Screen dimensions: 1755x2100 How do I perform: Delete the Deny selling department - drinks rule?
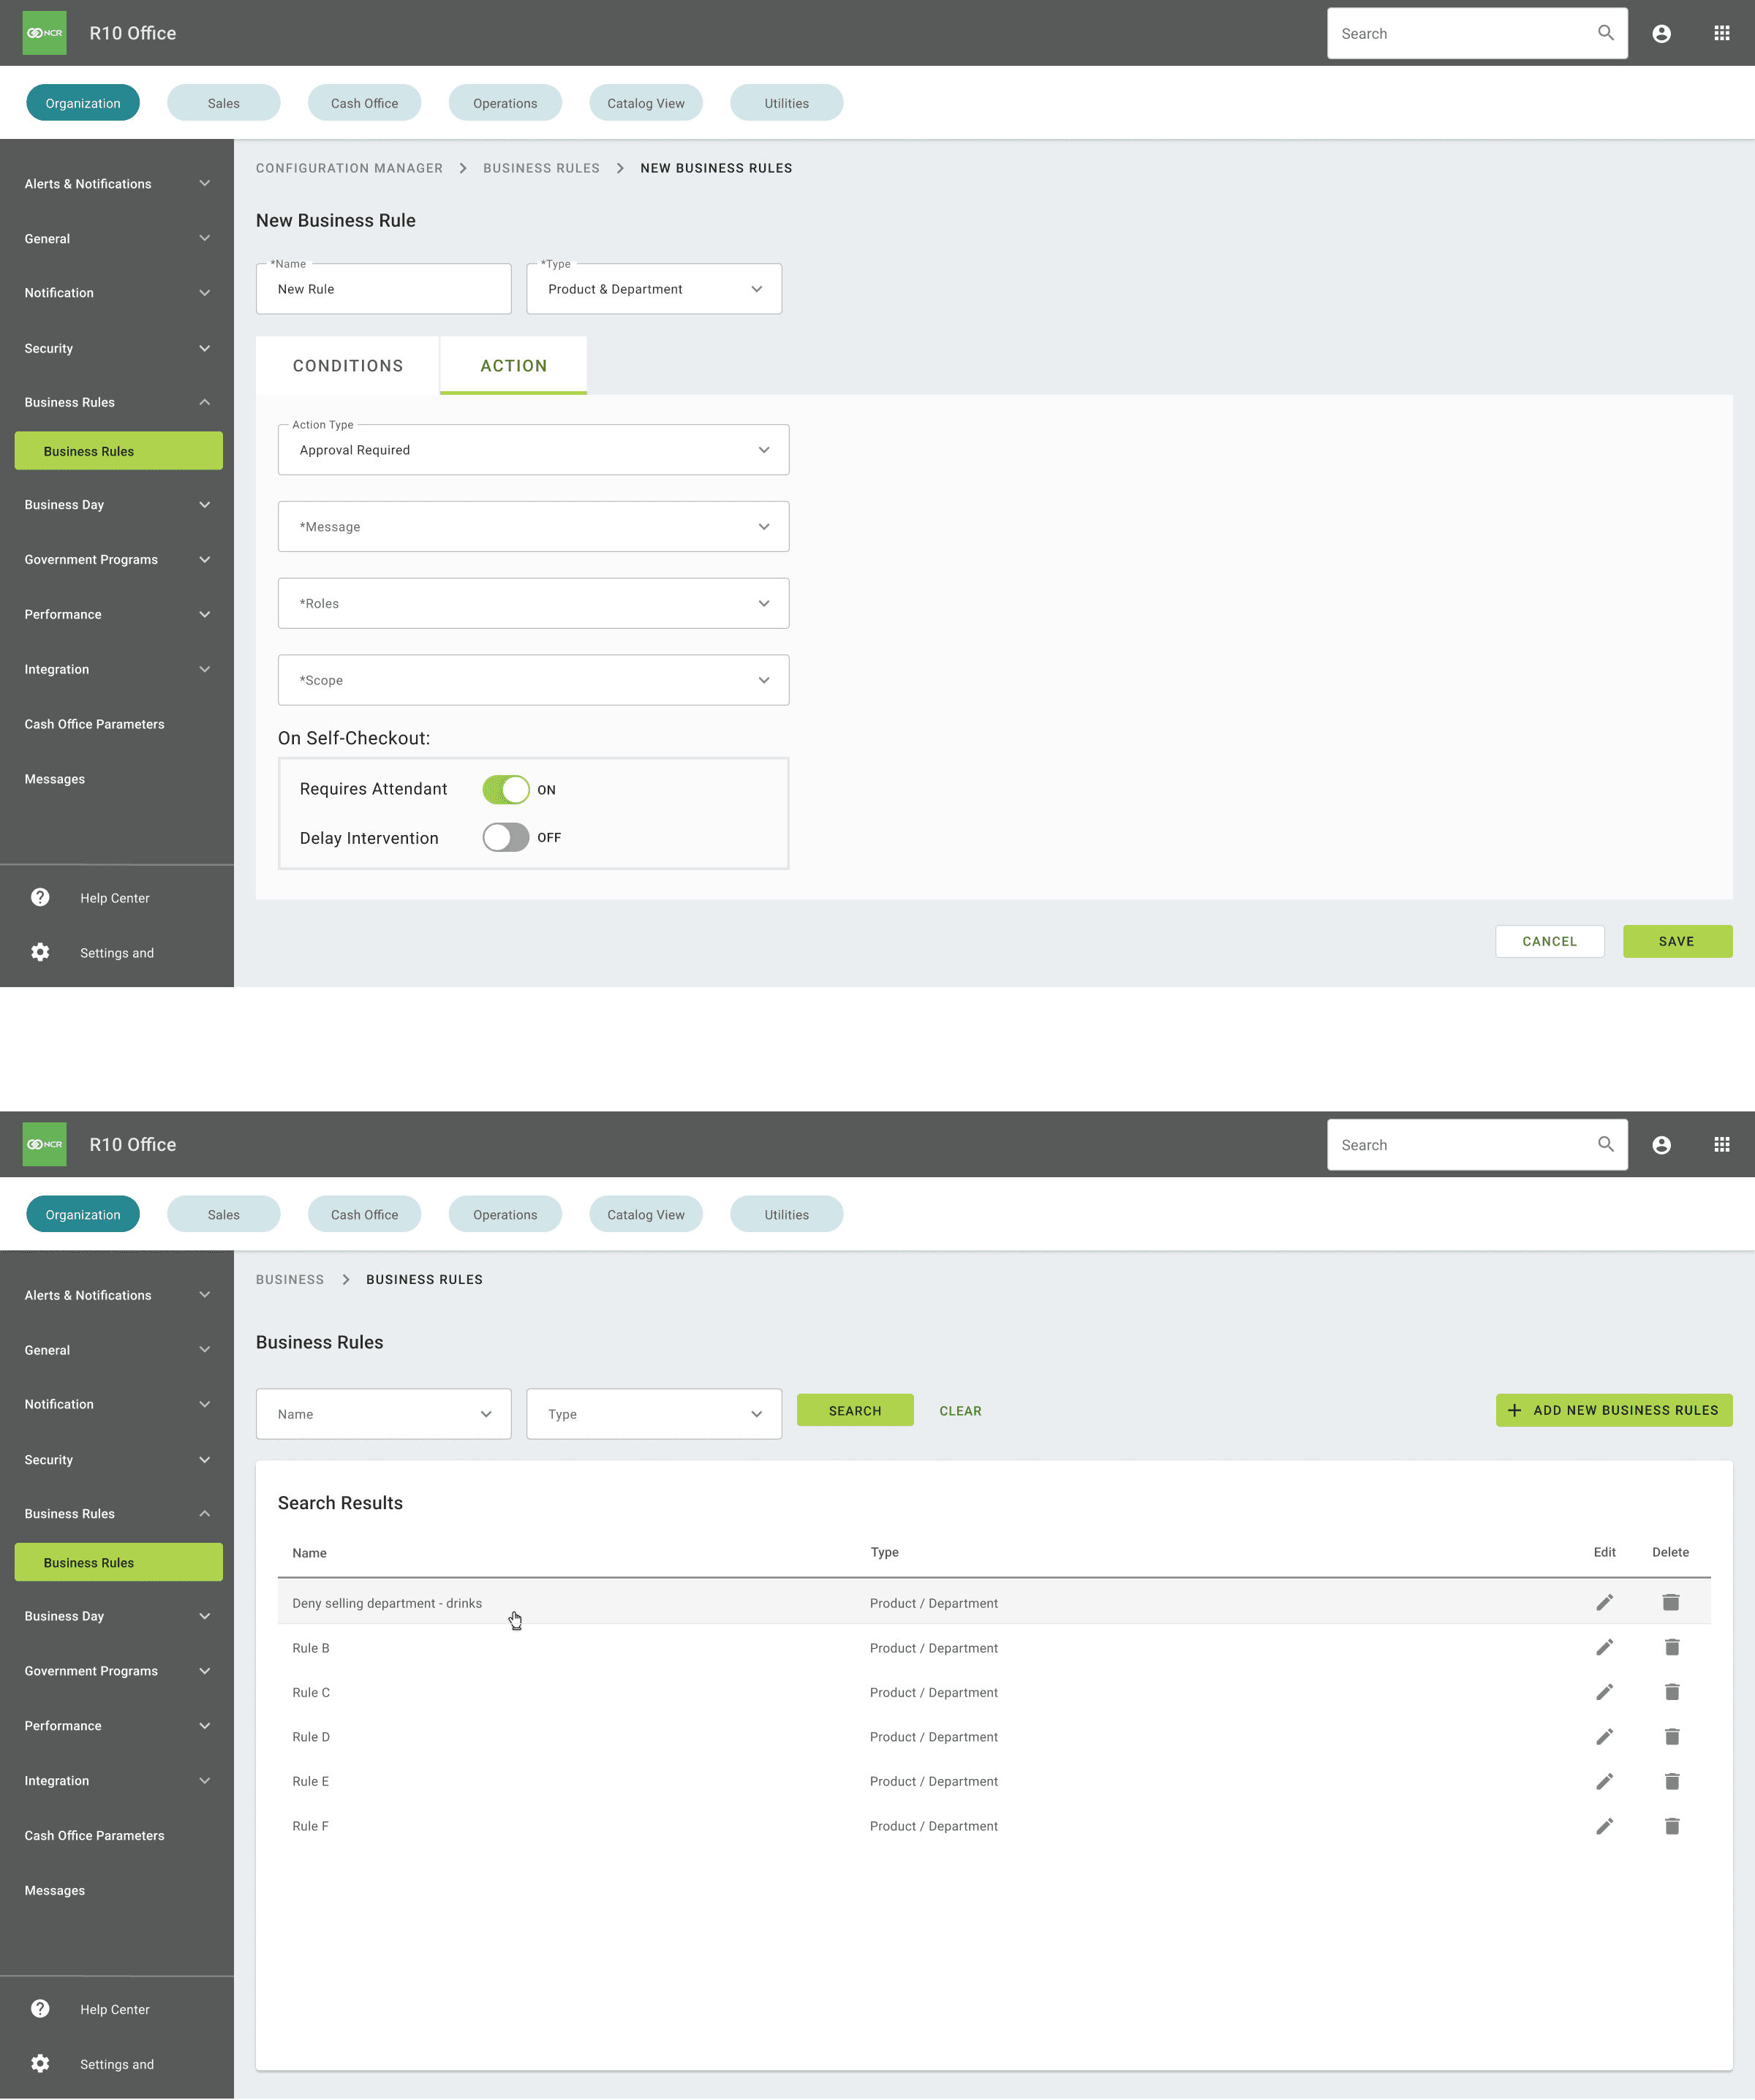(1670, 1602)
